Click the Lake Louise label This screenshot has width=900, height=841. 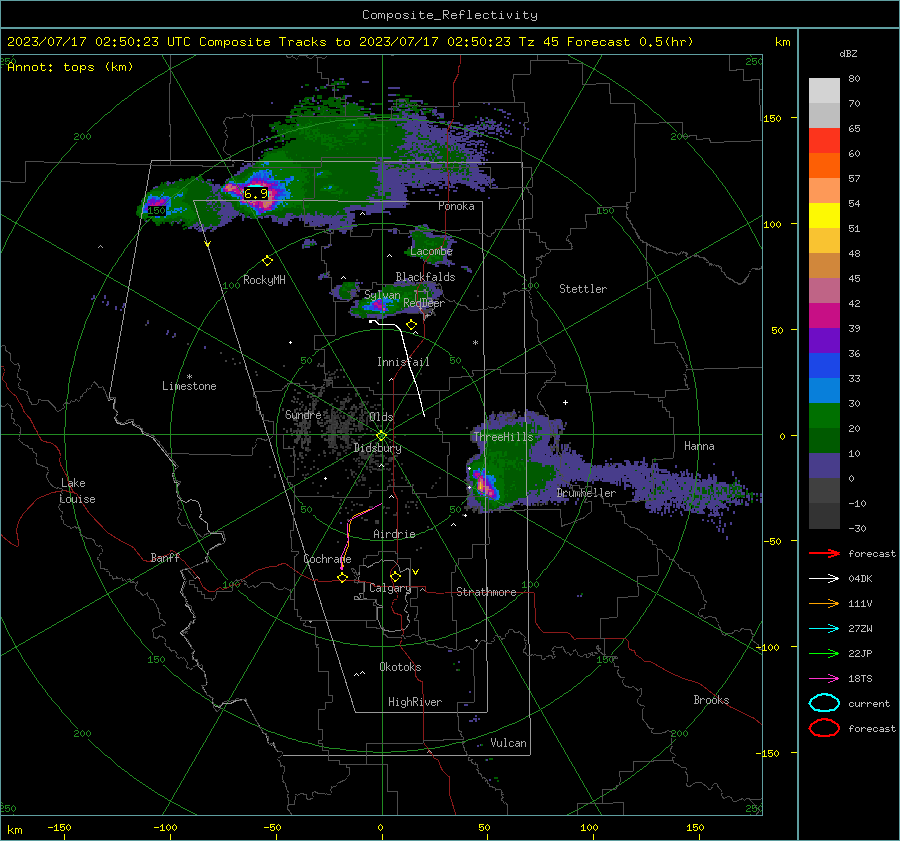tap(77, 491)
